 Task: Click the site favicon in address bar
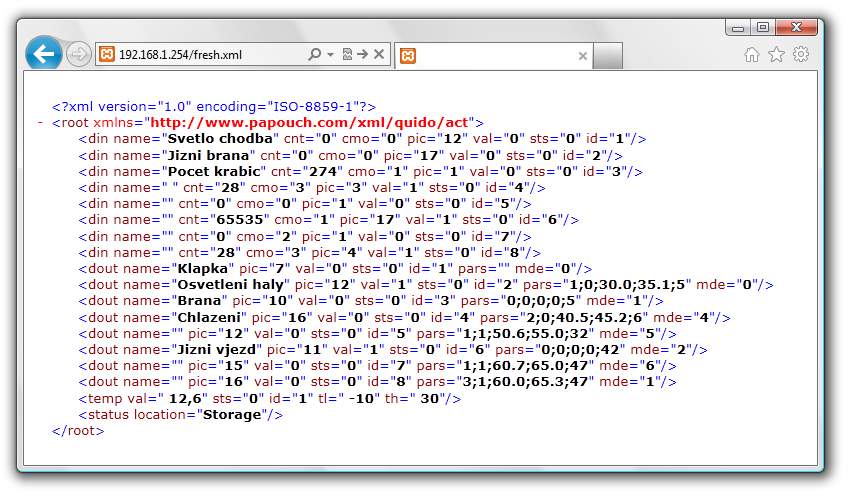pos(107,54)
